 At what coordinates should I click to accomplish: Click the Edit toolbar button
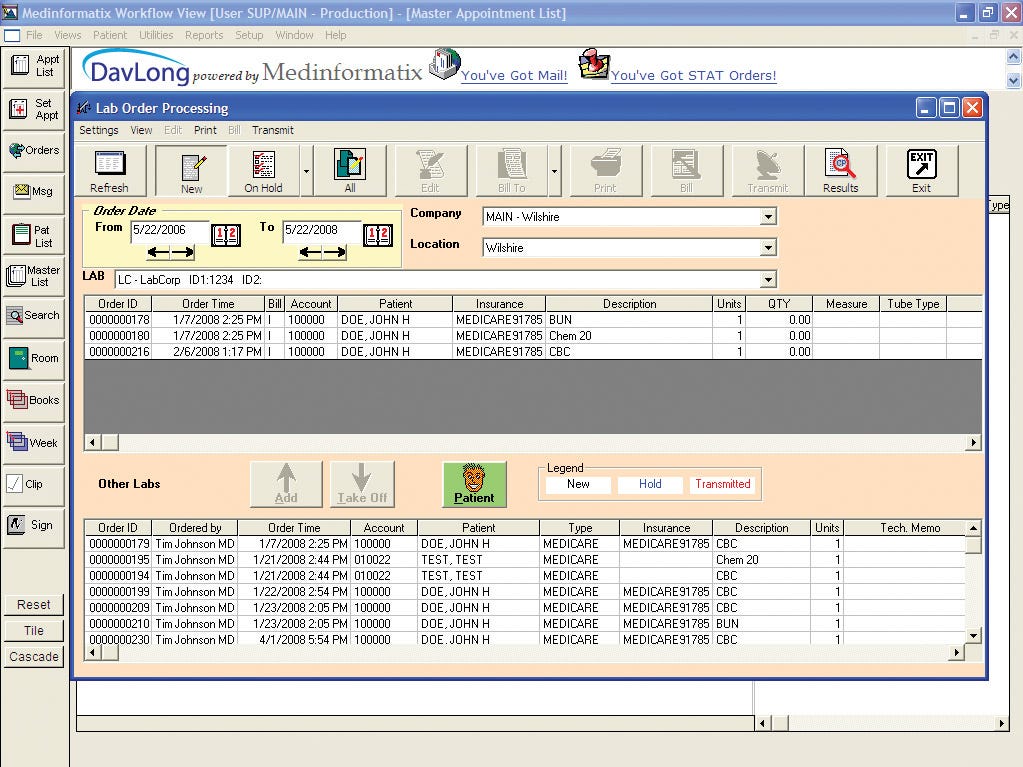[x=430, y=171]
